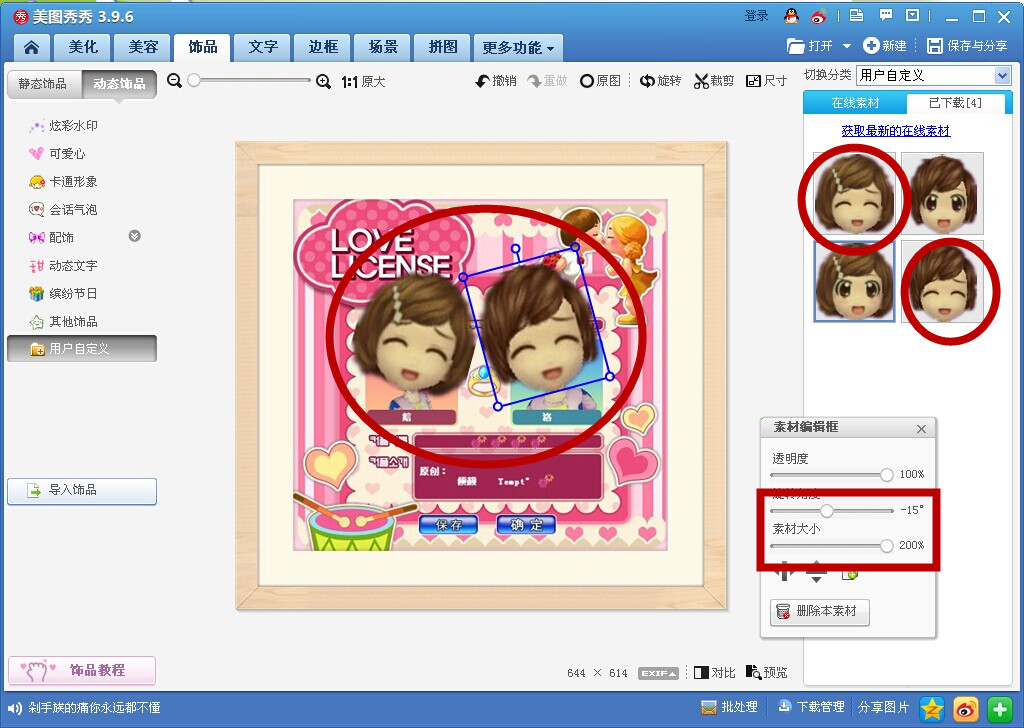Click the QQ penguin login icon
Screen dimensions: 1024x728
(x=792, y=16)
